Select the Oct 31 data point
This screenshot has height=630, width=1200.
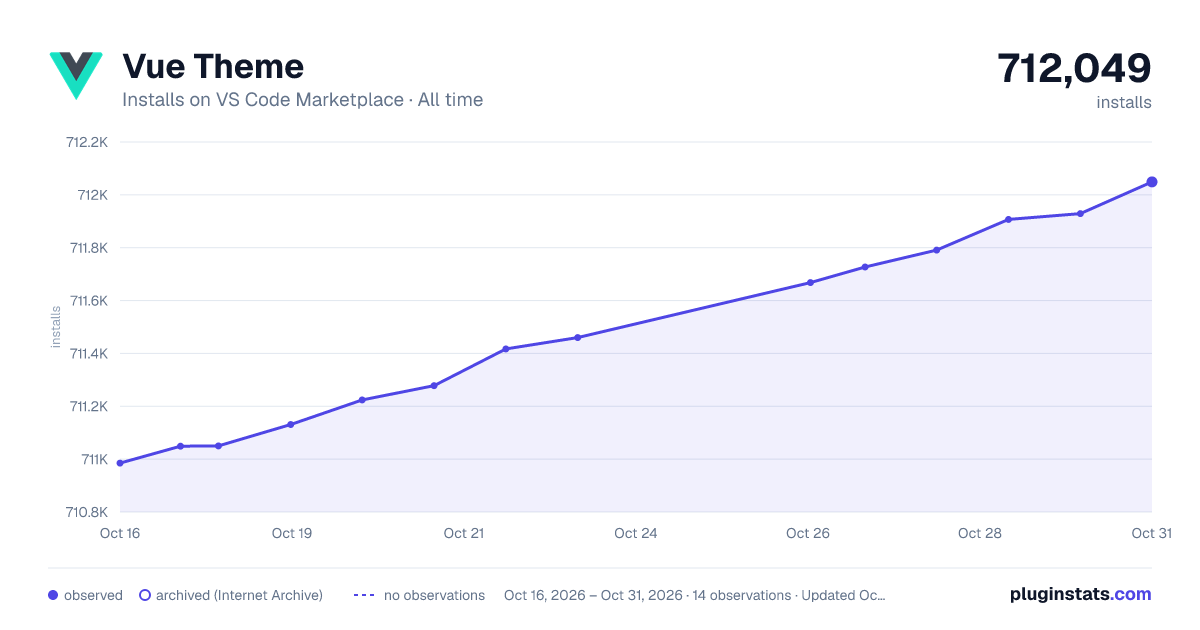(1152, 182)
